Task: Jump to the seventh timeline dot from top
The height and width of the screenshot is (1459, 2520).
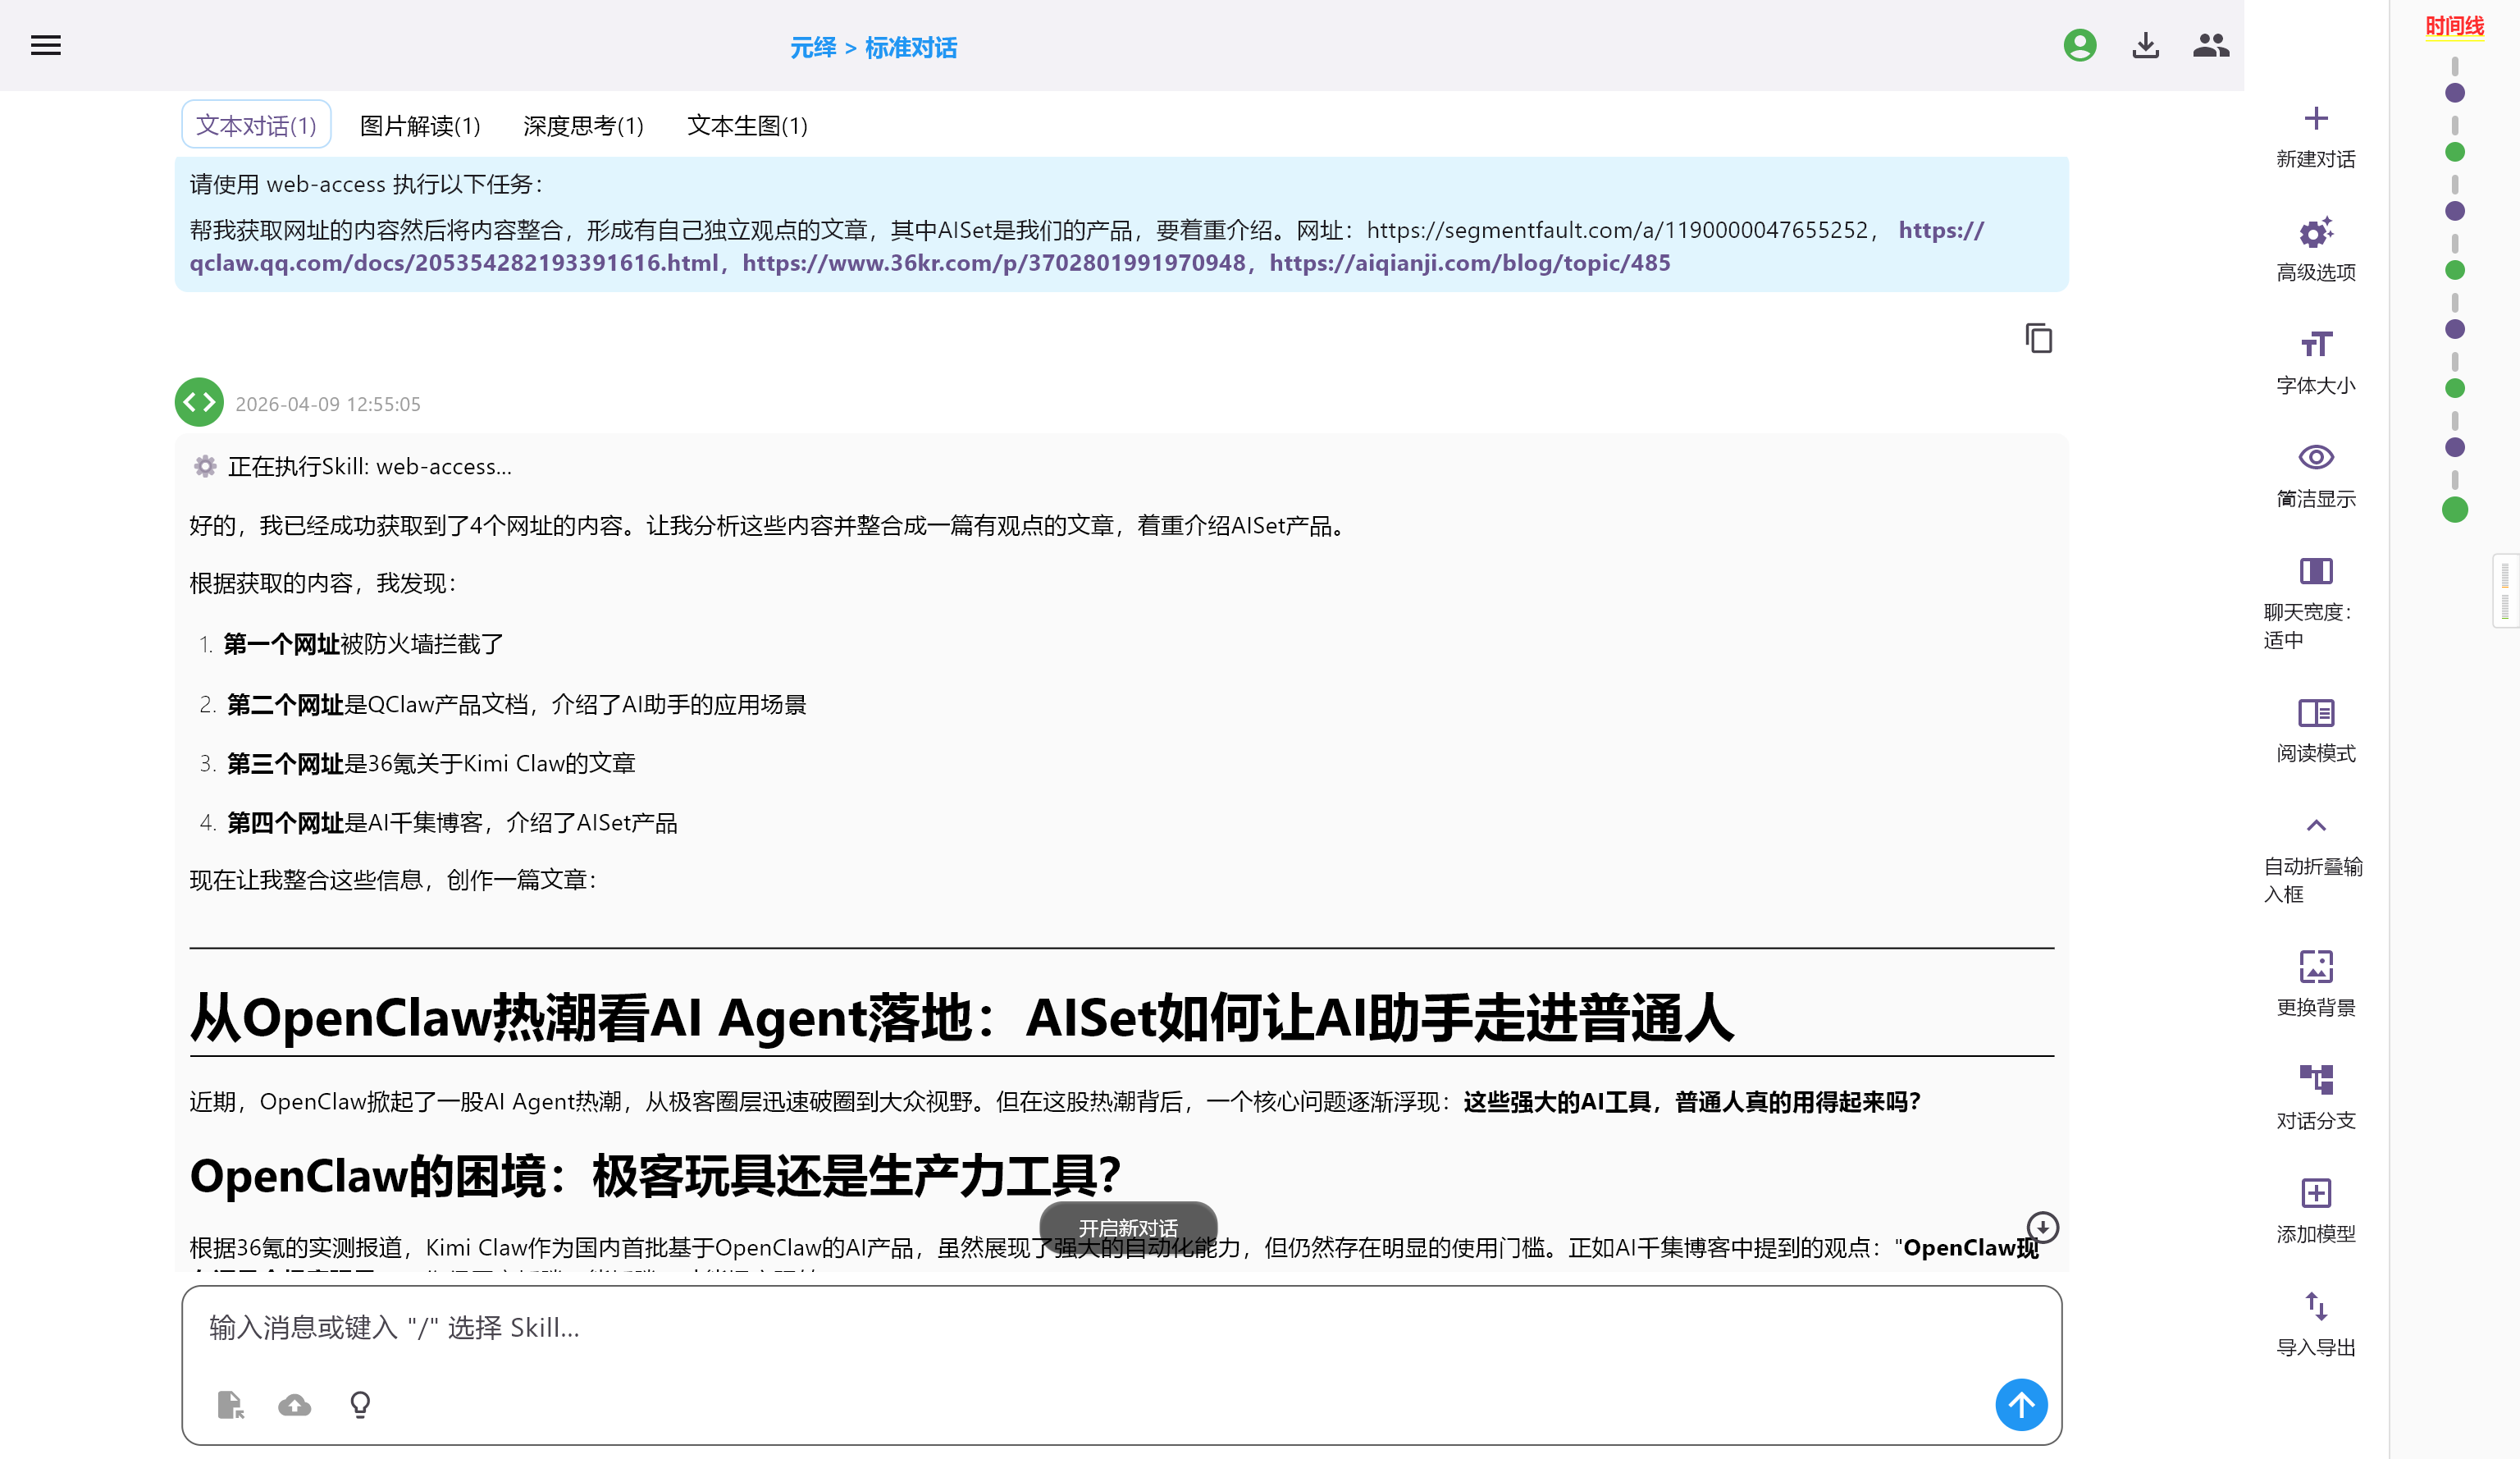Action: [x=2455, y=447]
